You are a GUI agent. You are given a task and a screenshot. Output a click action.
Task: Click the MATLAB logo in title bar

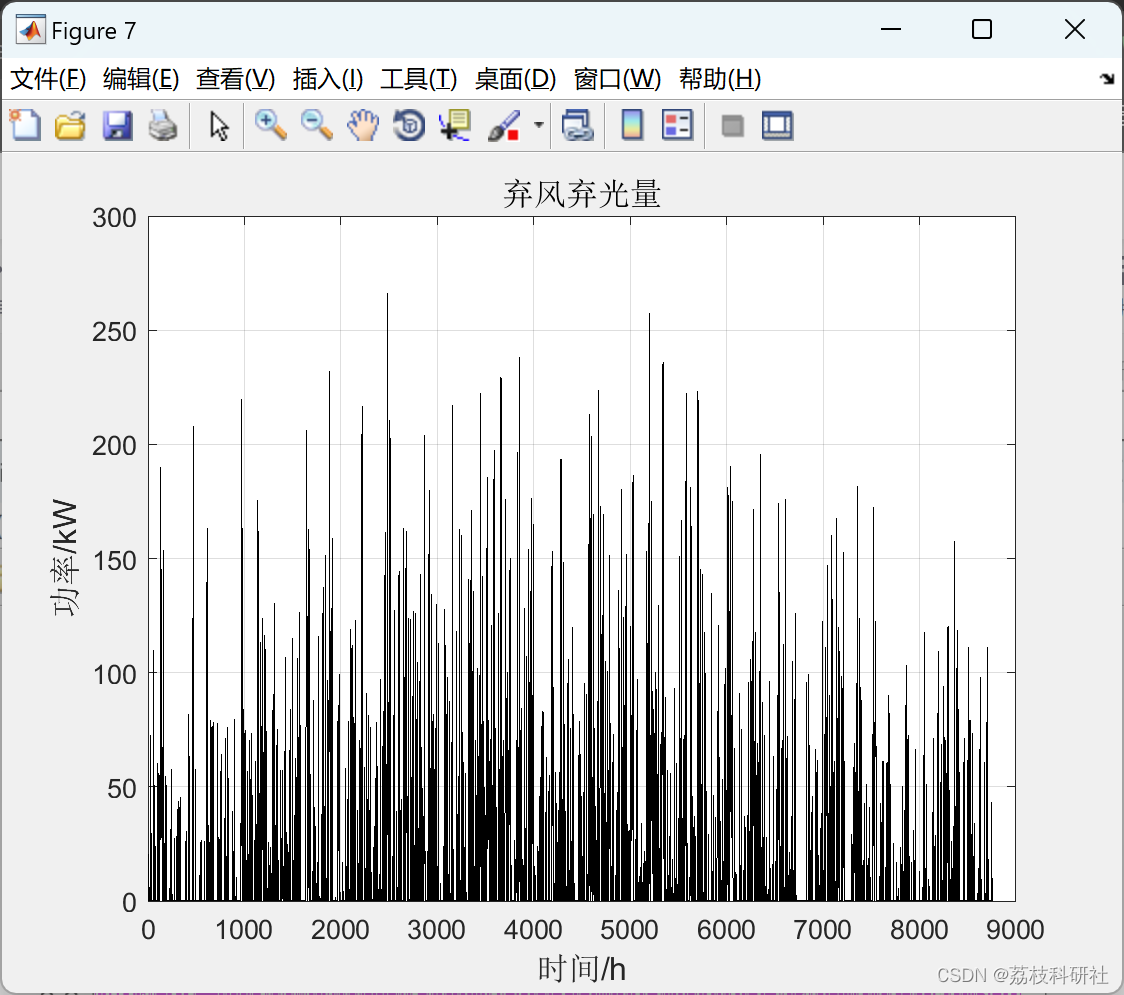(31, 30)
